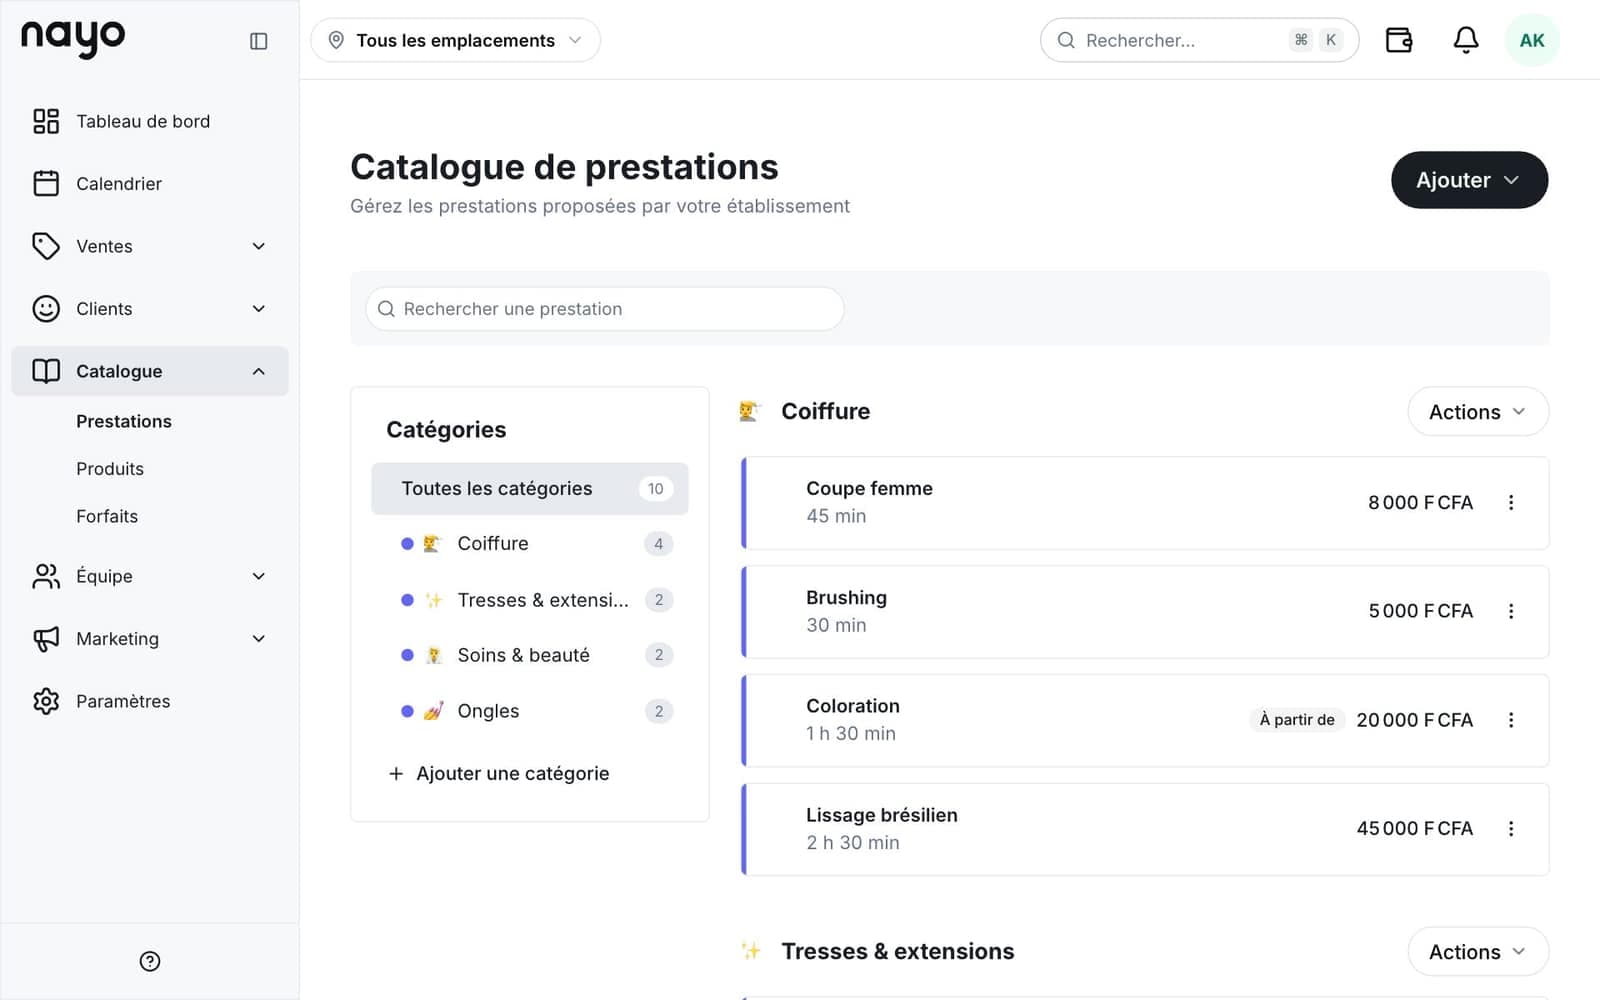
Task: Filter by Soins & beauté category
Action: (530, 655)
